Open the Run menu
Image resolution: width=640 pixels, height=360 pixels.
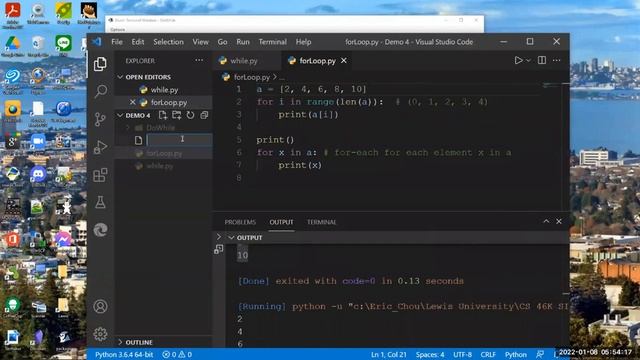click(x=243, y=42)
